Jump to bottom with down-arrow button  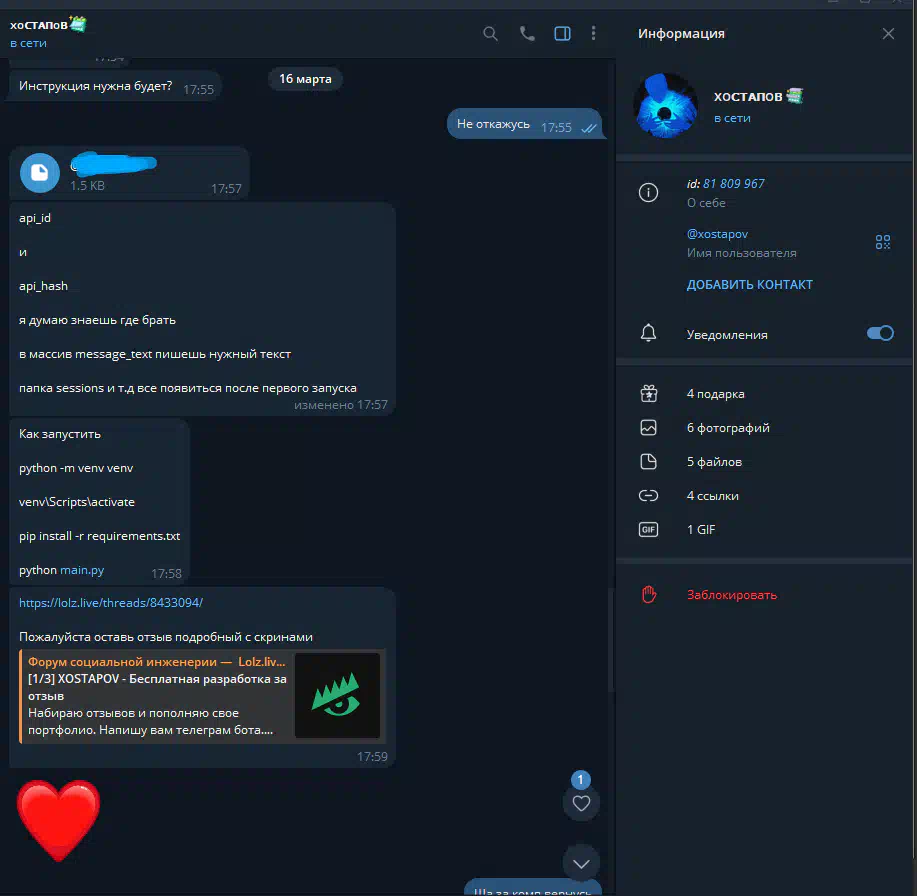click(581, 863)
